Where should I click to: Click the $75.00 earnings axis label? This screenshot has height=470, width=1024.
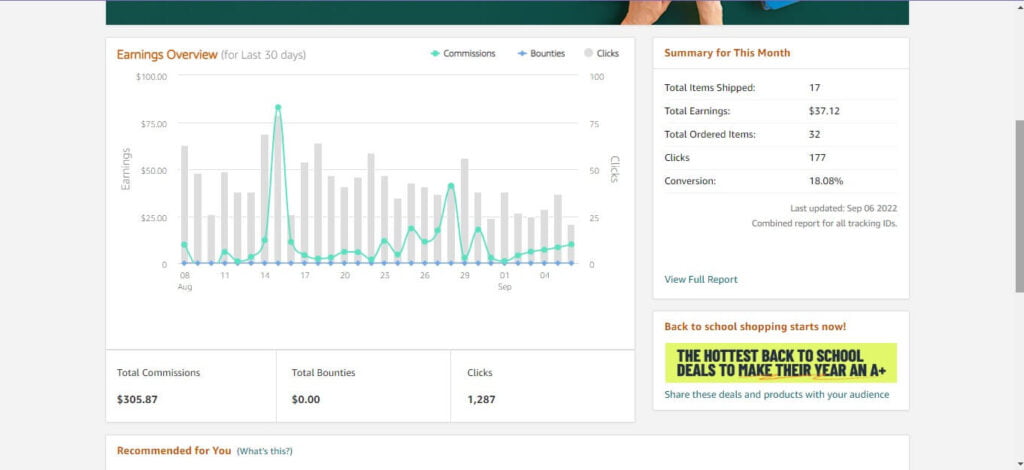pyautogui.click(x=152, y=123)
